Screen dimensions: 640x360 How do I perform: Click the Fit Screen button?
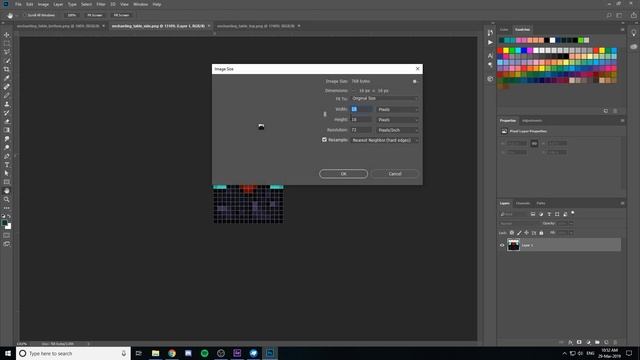point(95,15)
